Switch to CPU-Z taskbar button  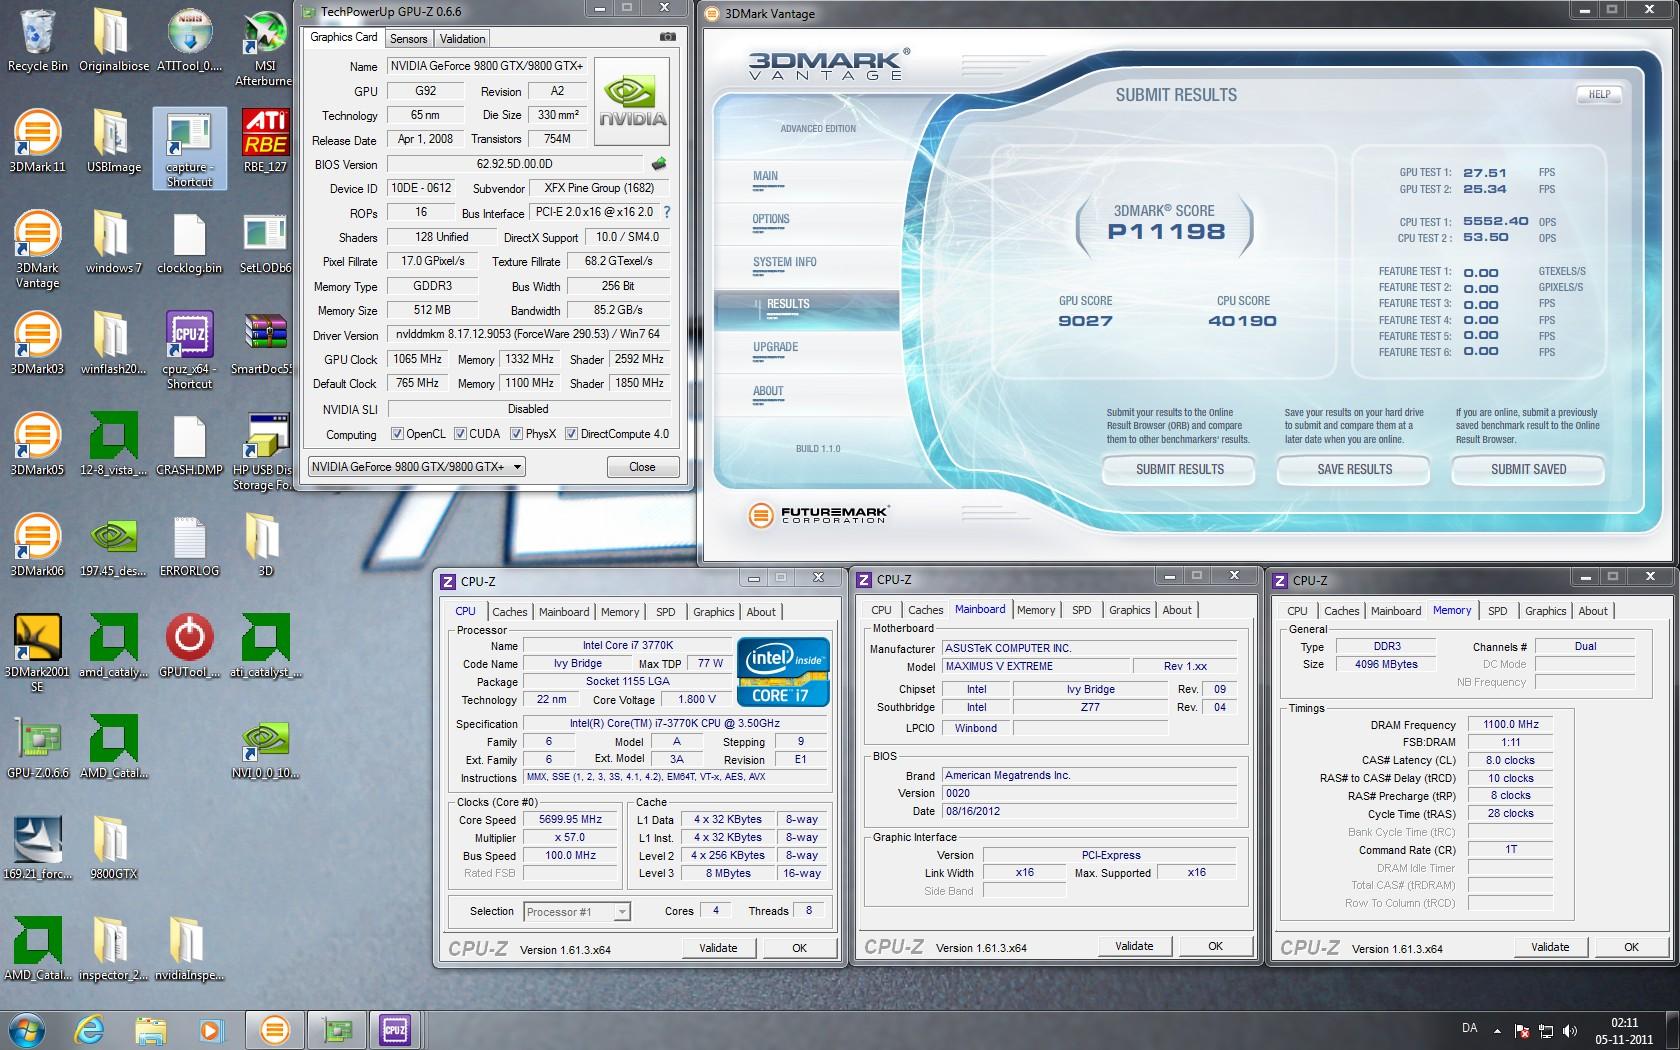click(395, 1029)
